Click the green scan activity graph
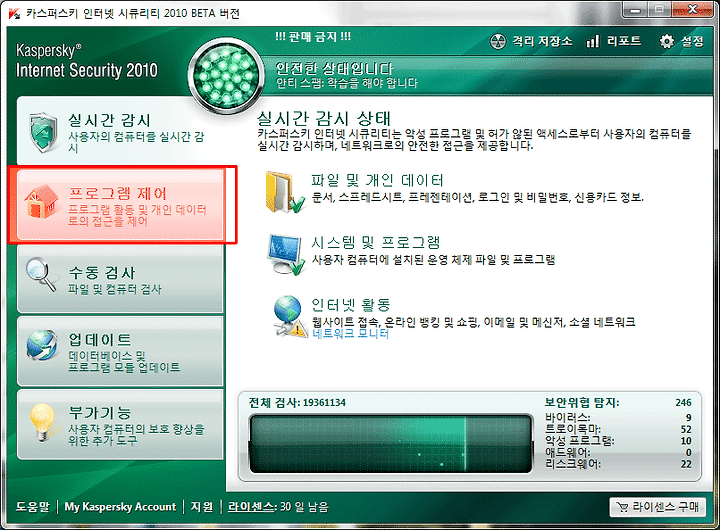720x530 pixels. click(391, 444)
